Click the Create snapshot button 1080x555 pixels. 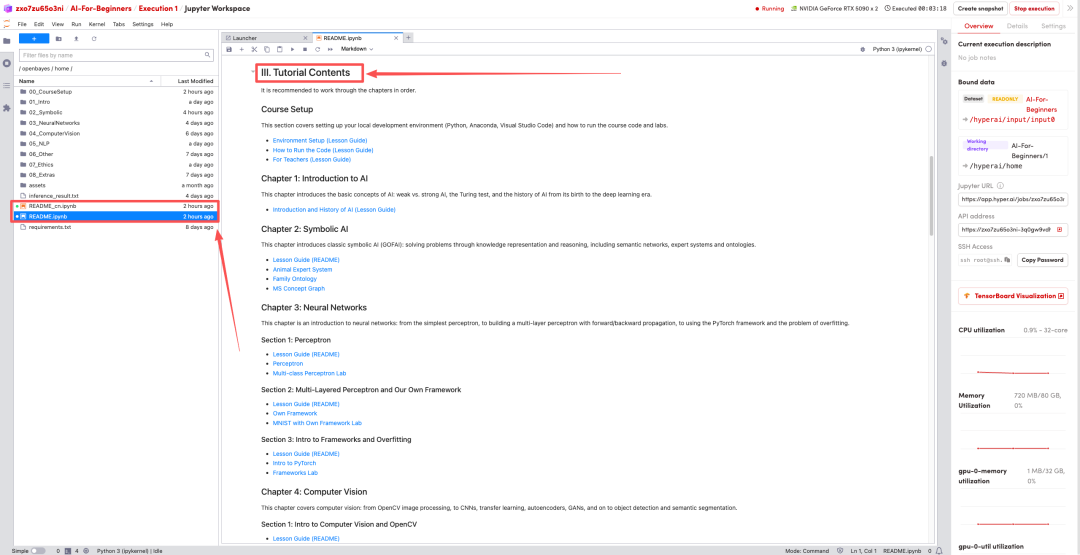point(981,8)
